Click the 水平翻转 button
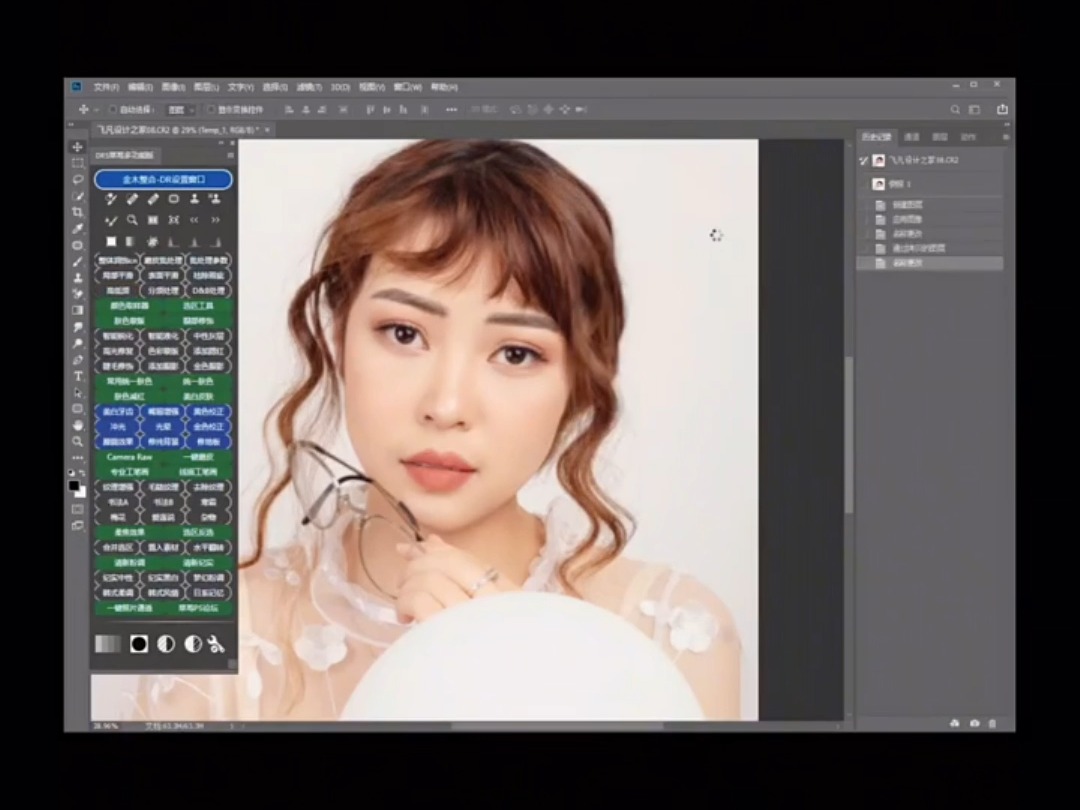Viewport: 1080px width, 810px height. point(208,548)
